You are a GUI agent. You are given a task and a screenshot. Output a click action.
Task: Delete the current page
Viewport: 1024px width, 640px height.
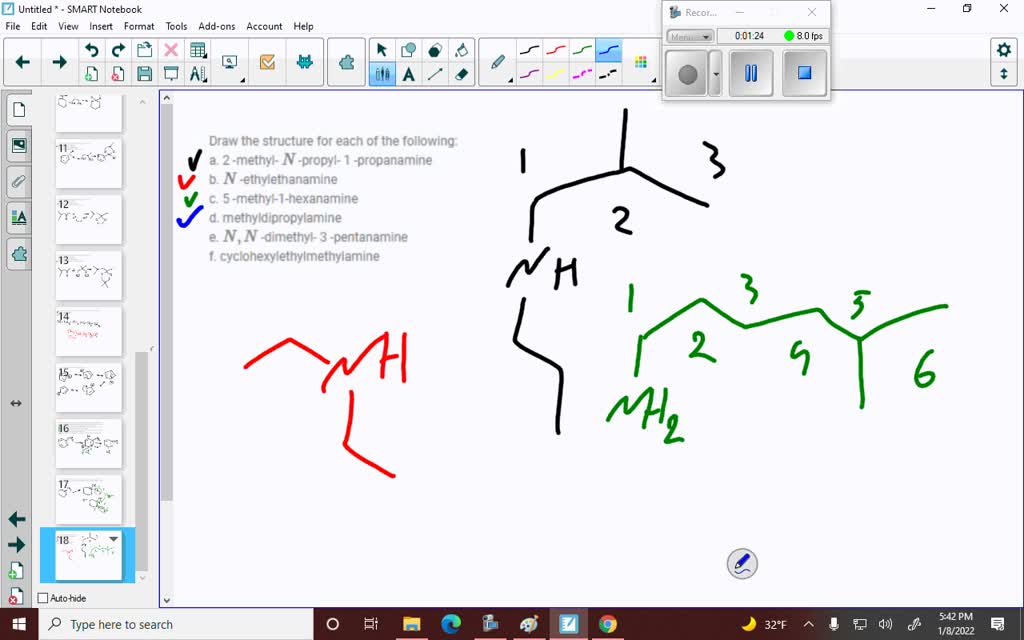click(x=118, y=74)
